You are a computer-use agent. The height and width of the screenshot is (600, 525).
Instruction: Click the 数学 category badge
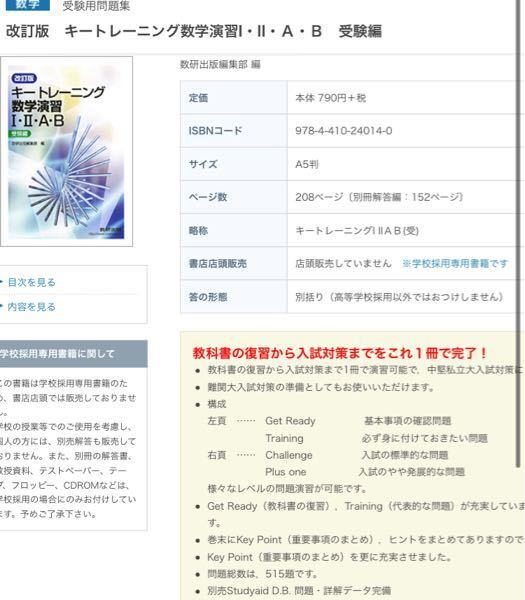[28, 5]
